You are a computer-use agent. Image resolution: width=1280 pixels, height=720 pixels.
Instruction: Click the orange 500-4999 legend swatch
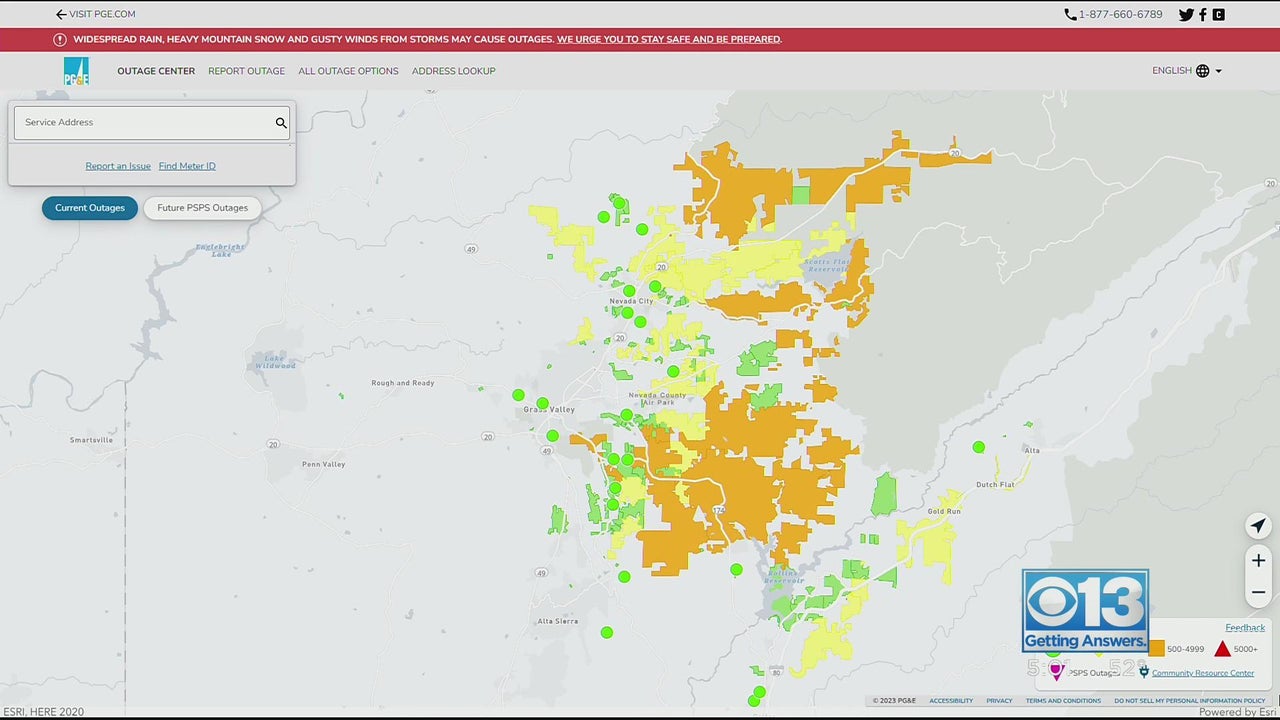coord(1157,649)
